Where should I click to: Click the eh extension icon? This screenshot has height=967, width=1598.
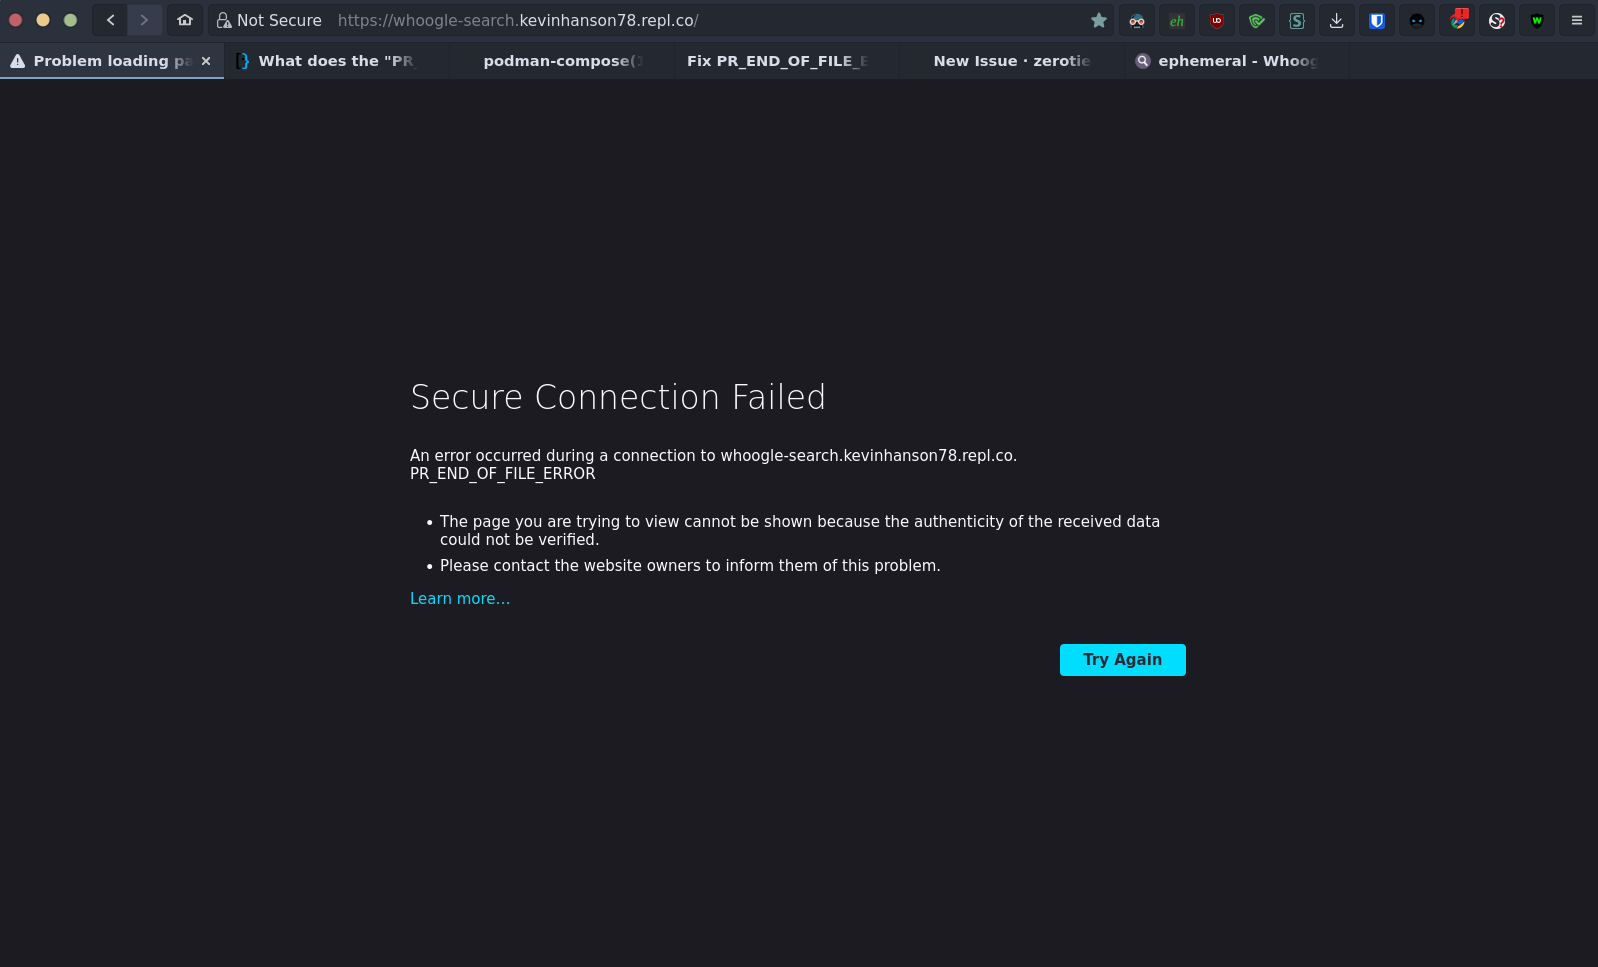(1177, 20)
